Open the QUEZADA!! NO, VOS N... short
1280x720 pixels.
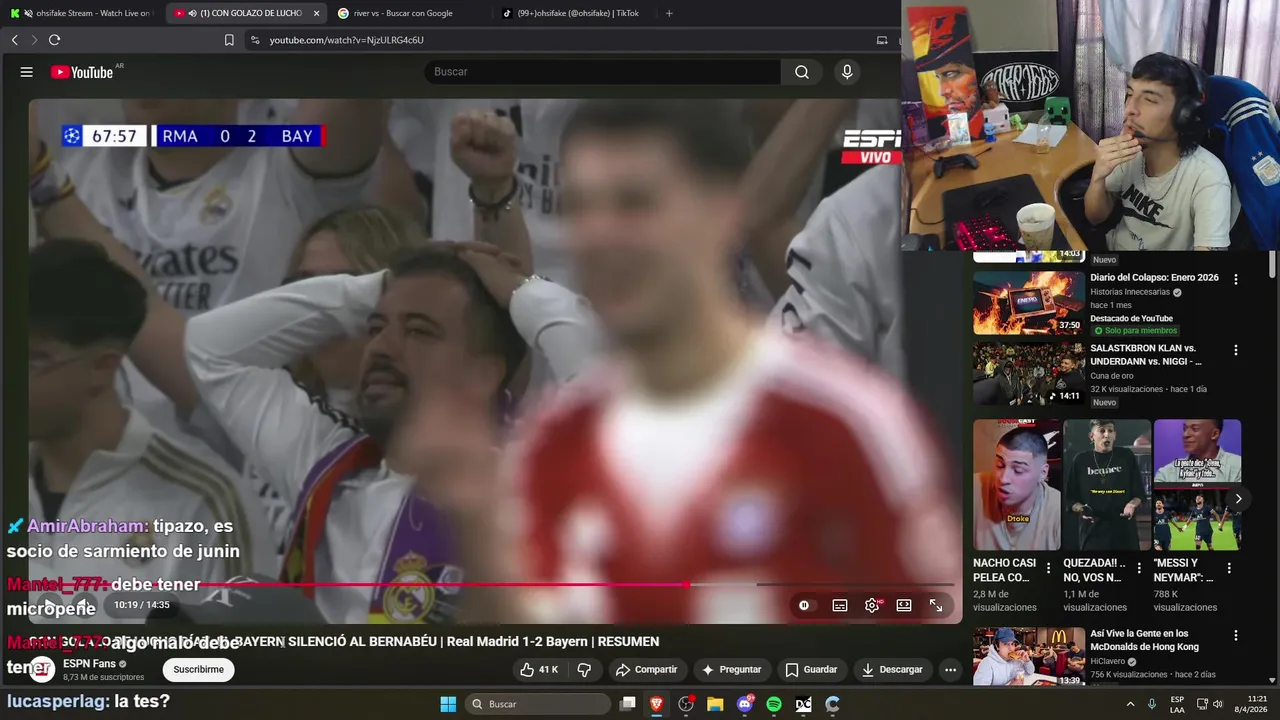click(1107, 485)
